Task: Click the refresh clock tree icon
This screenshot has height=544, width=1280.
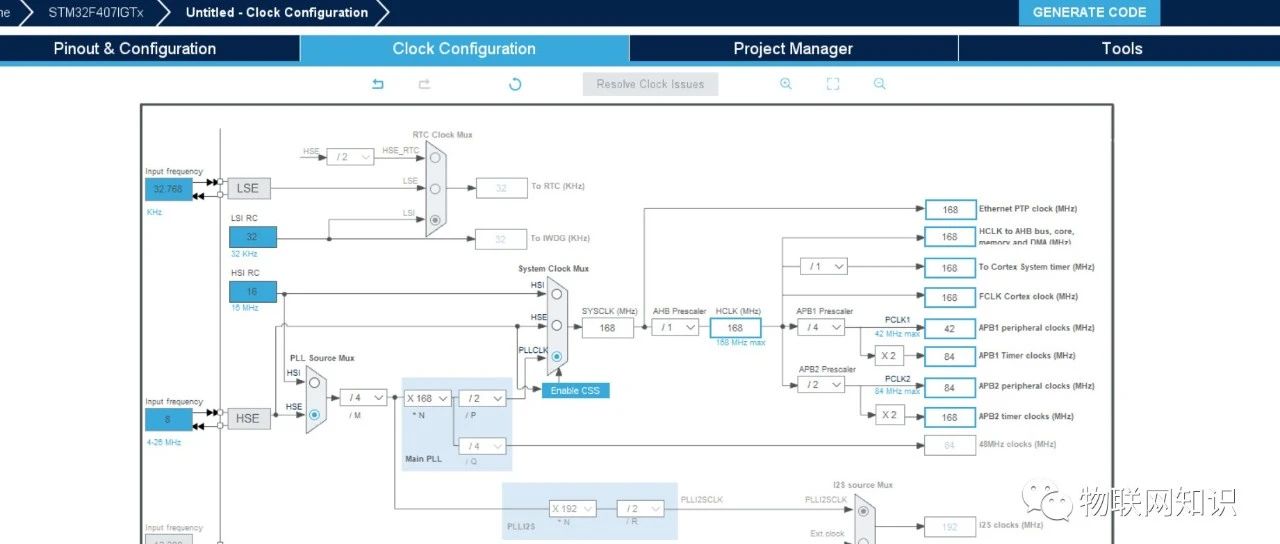Action: coord(515,84)
